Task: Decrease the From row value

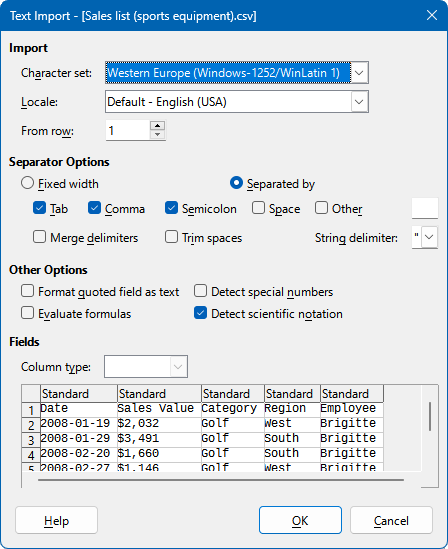Action: pyautogui.click(x=158, y=134)
